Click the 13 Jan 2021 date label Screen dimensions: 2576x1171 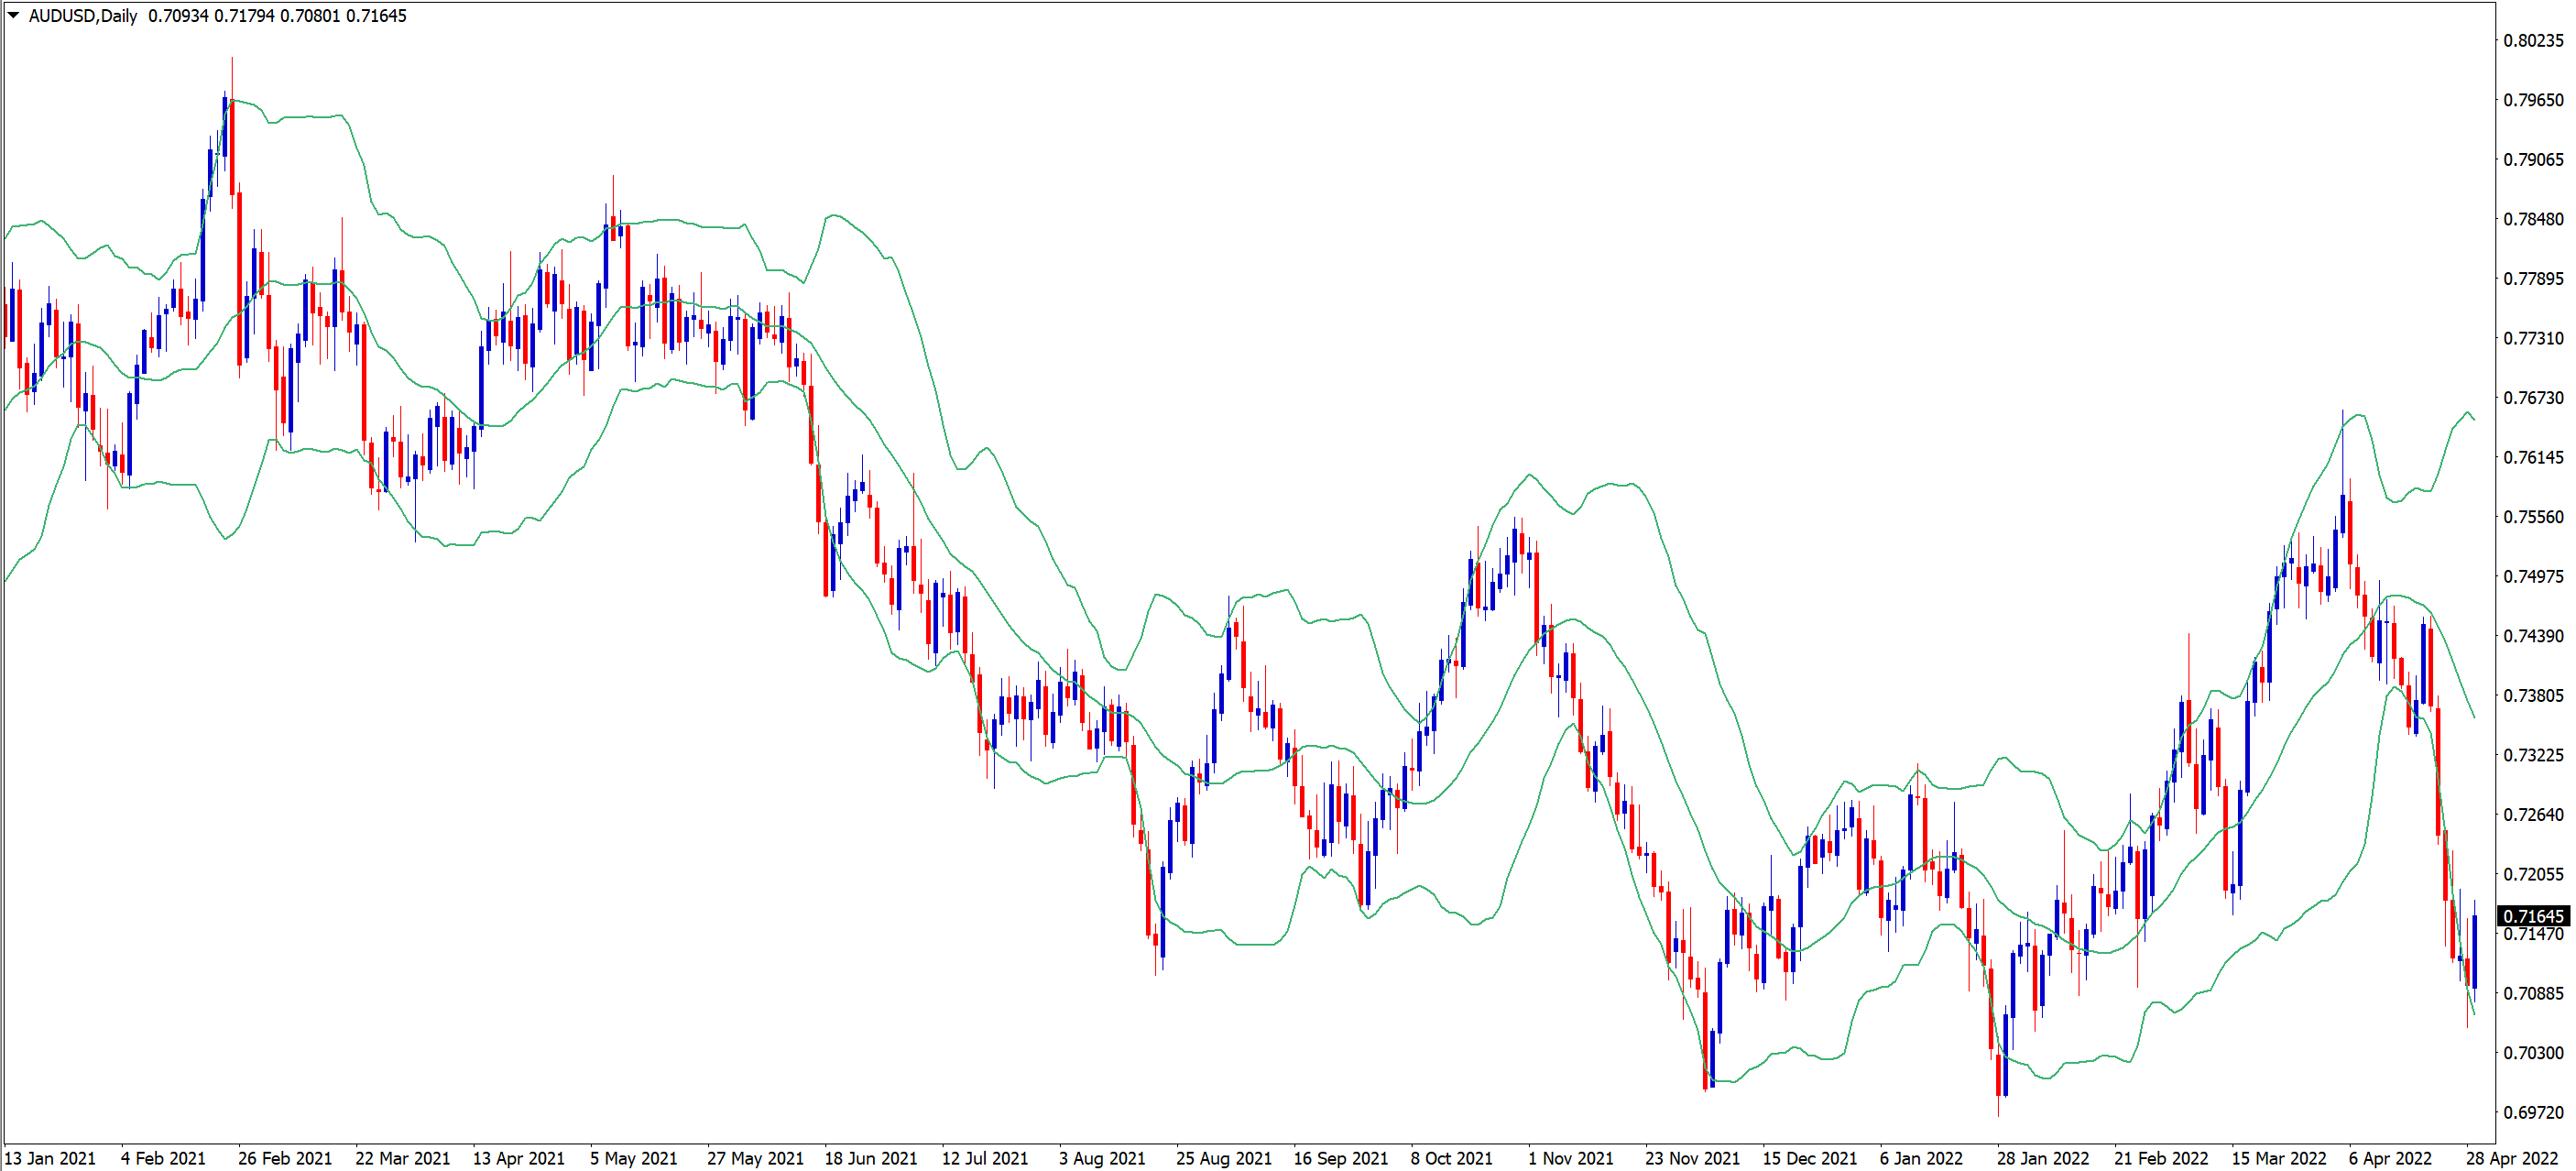(x=50, y=1158)
